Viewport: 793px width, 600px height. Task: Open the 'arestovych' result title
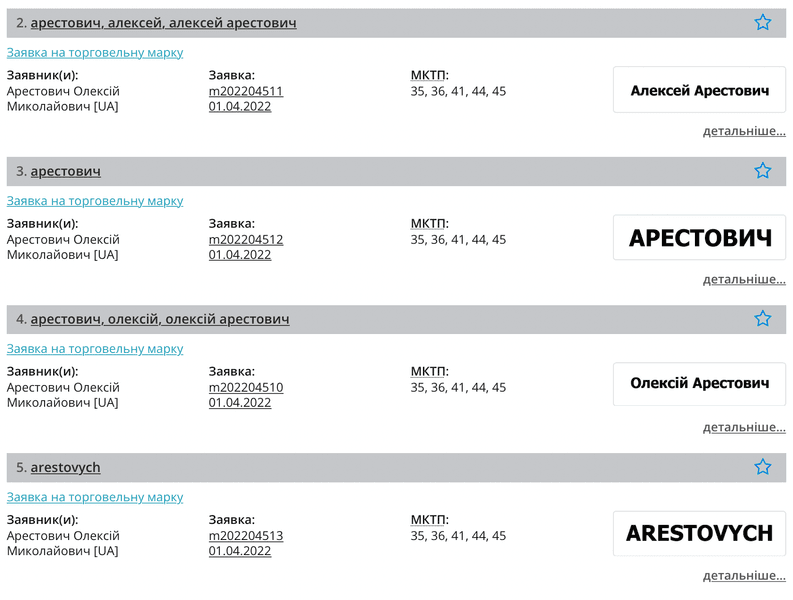click(65, 467)
